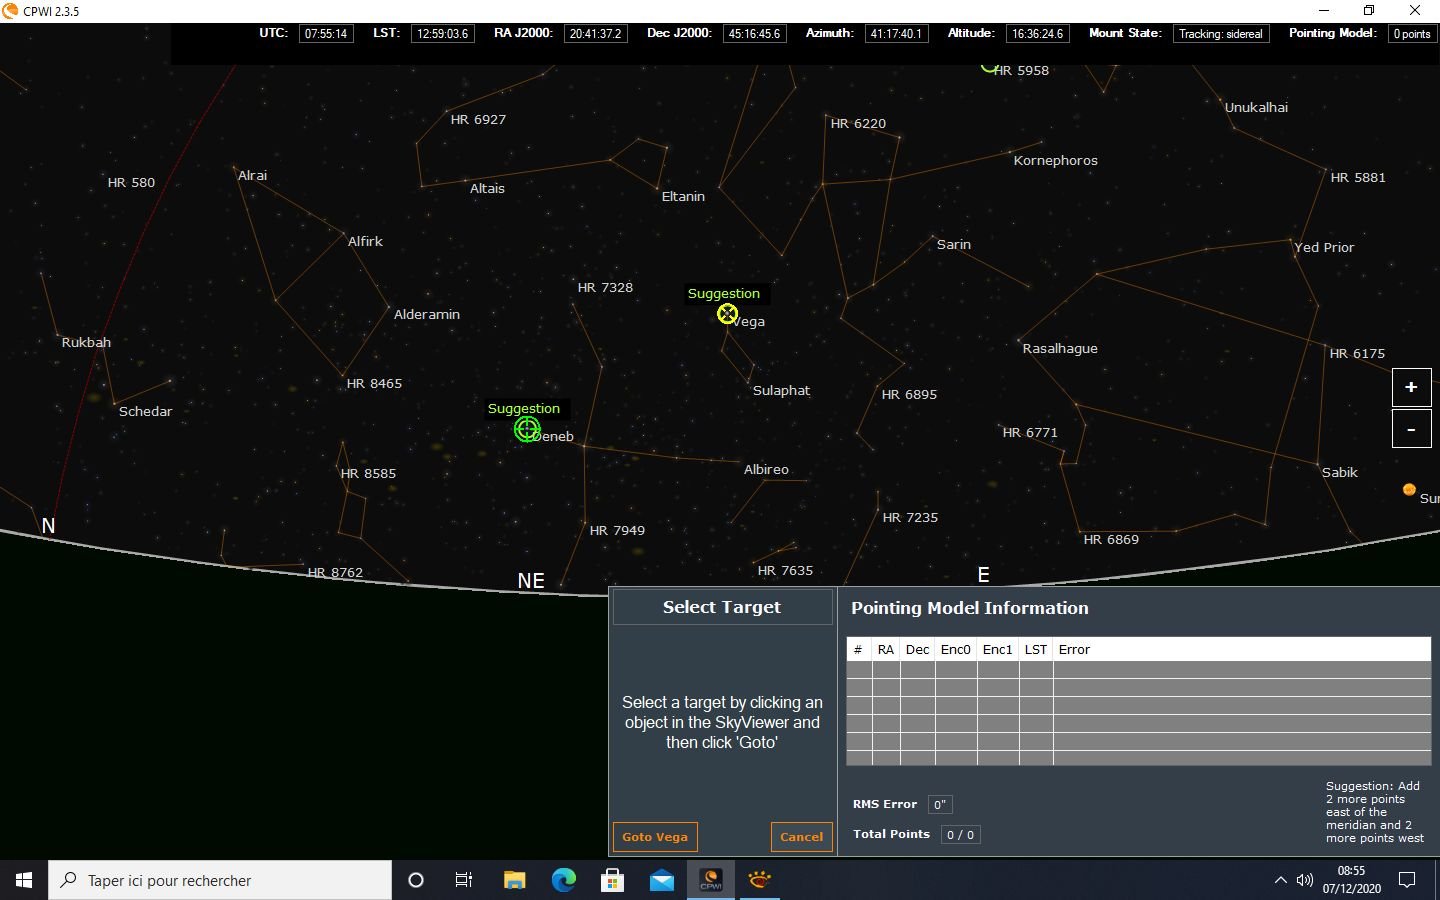Click the Pointing Model points field

[1412, 34]
